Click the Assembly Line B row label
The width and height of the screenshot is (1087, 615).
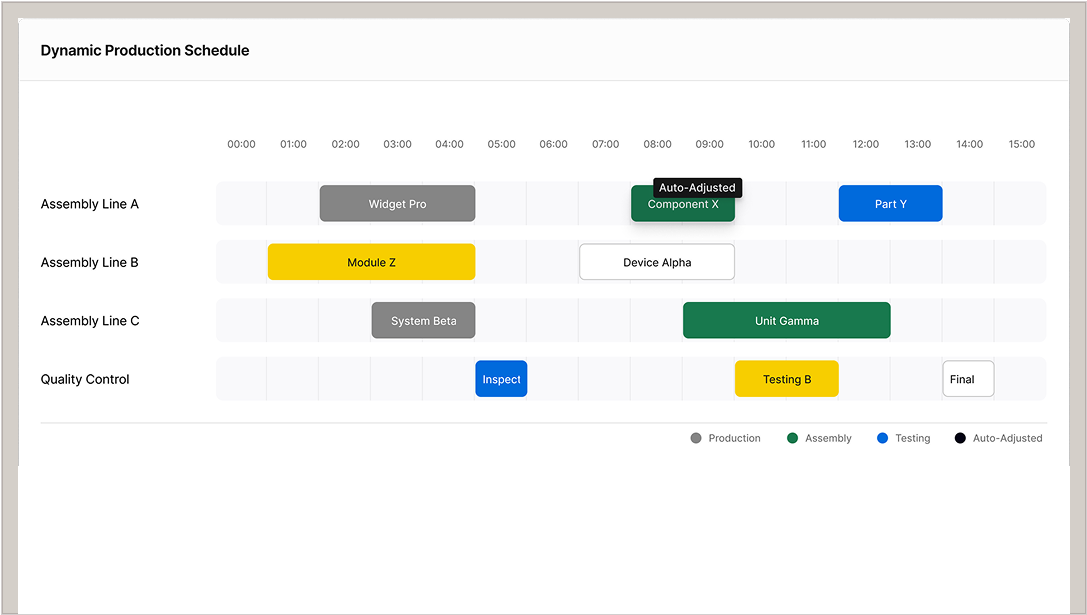point(90,262)
